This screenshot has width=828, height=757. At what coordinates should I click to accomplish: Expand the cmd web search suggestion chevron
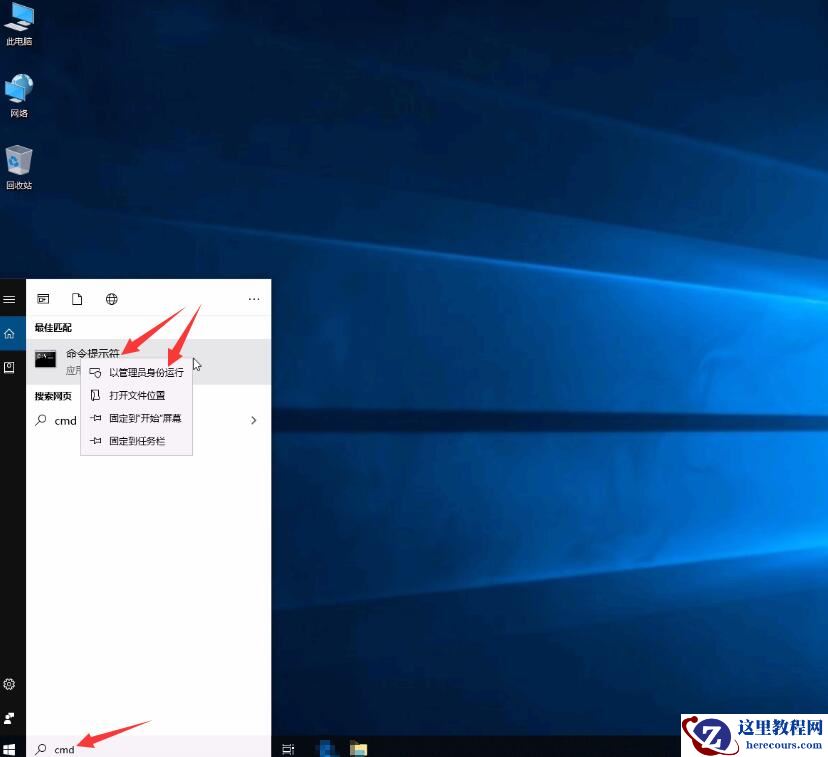[254, 420]
